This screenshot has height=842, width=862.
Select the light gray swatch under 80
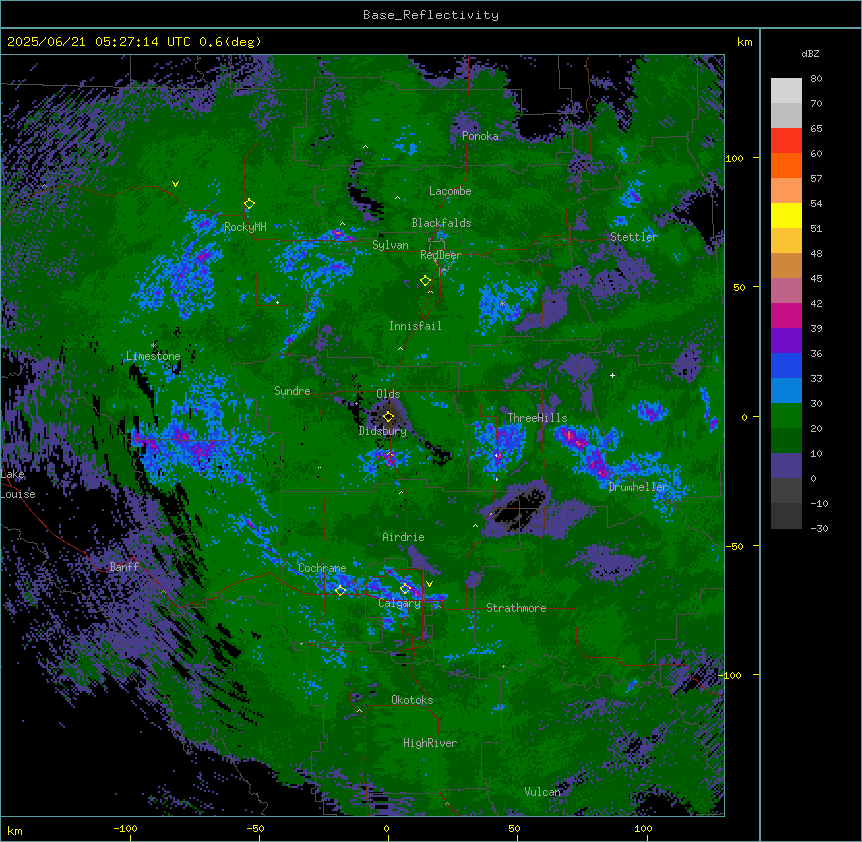[786, 91]
